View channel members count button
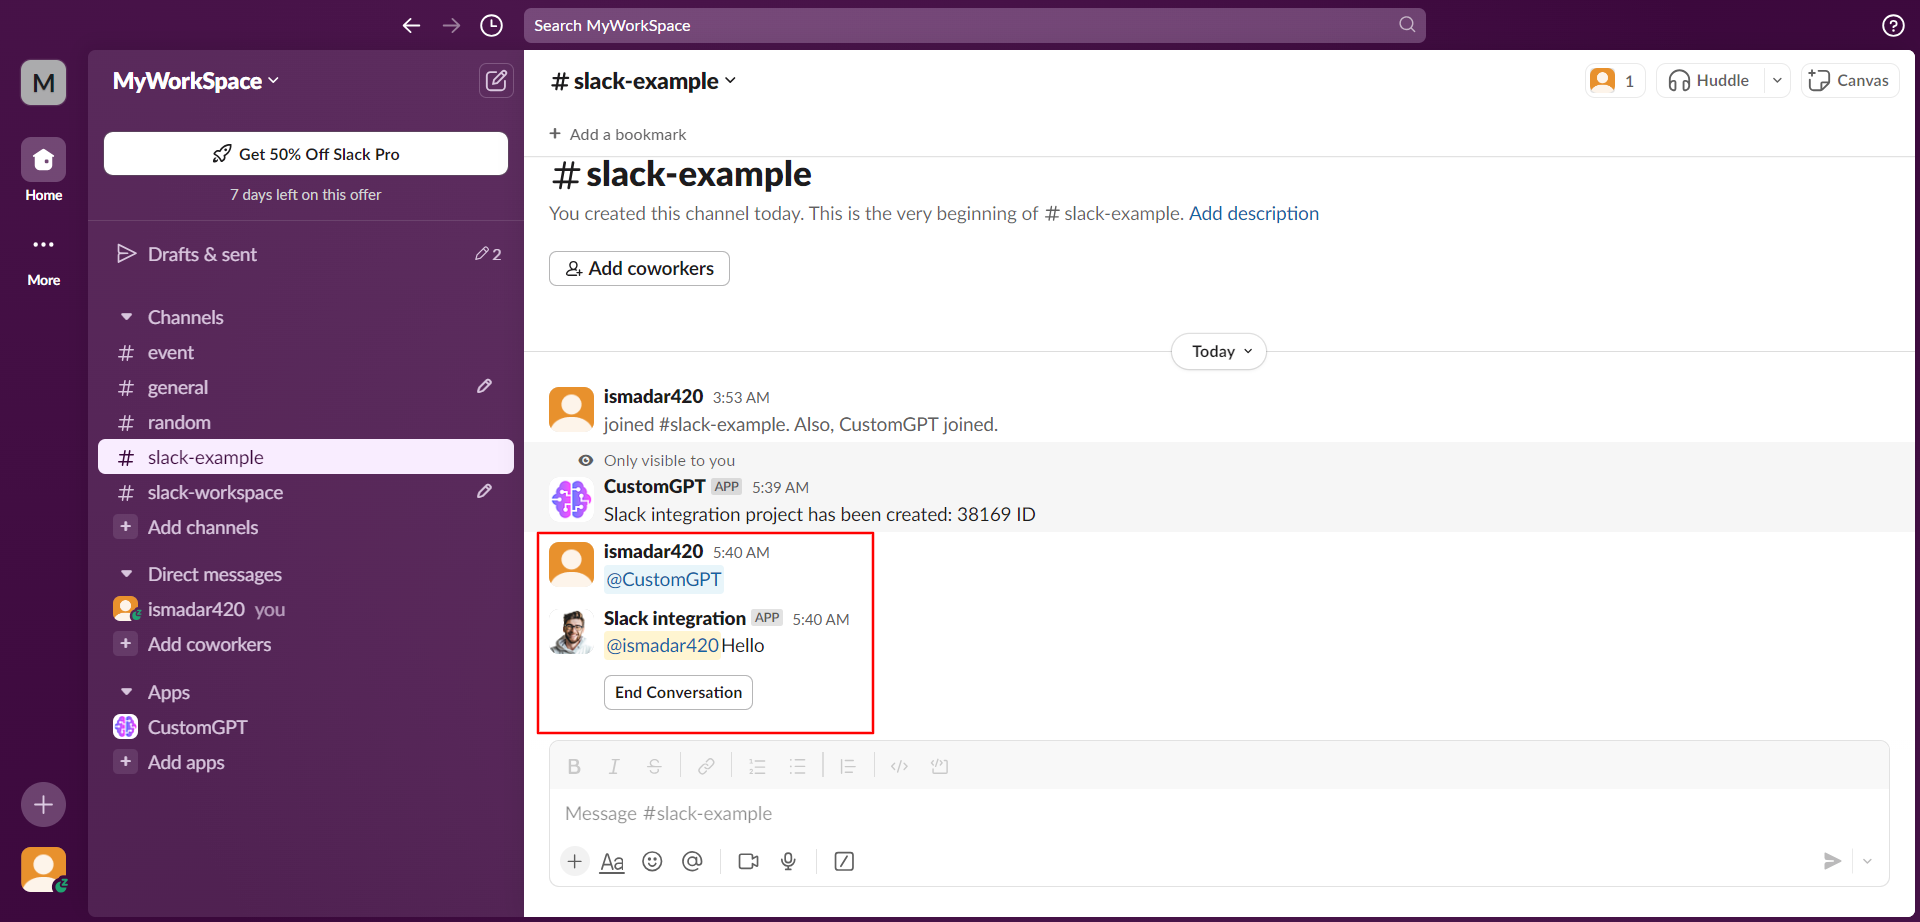Viewport: 1920px width, 922px height. (1615, 80)
